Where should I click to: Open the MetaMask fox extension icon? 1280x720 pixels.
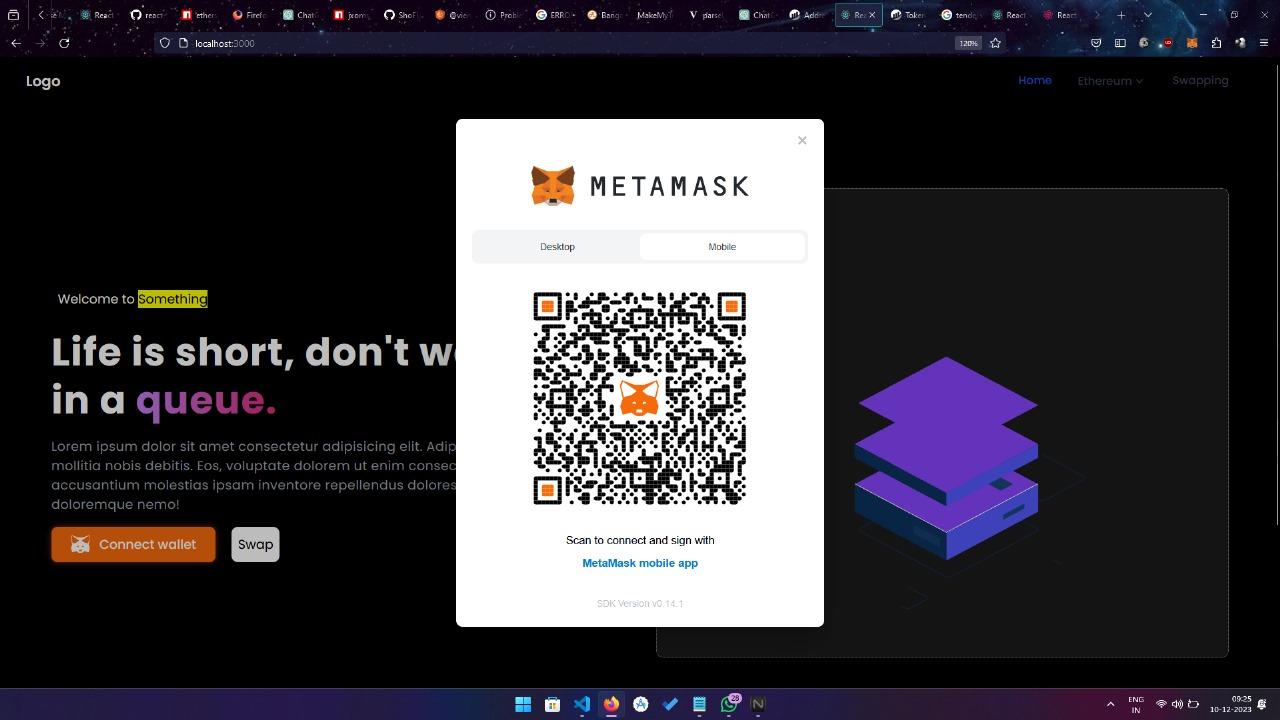tap(1192, 43)
